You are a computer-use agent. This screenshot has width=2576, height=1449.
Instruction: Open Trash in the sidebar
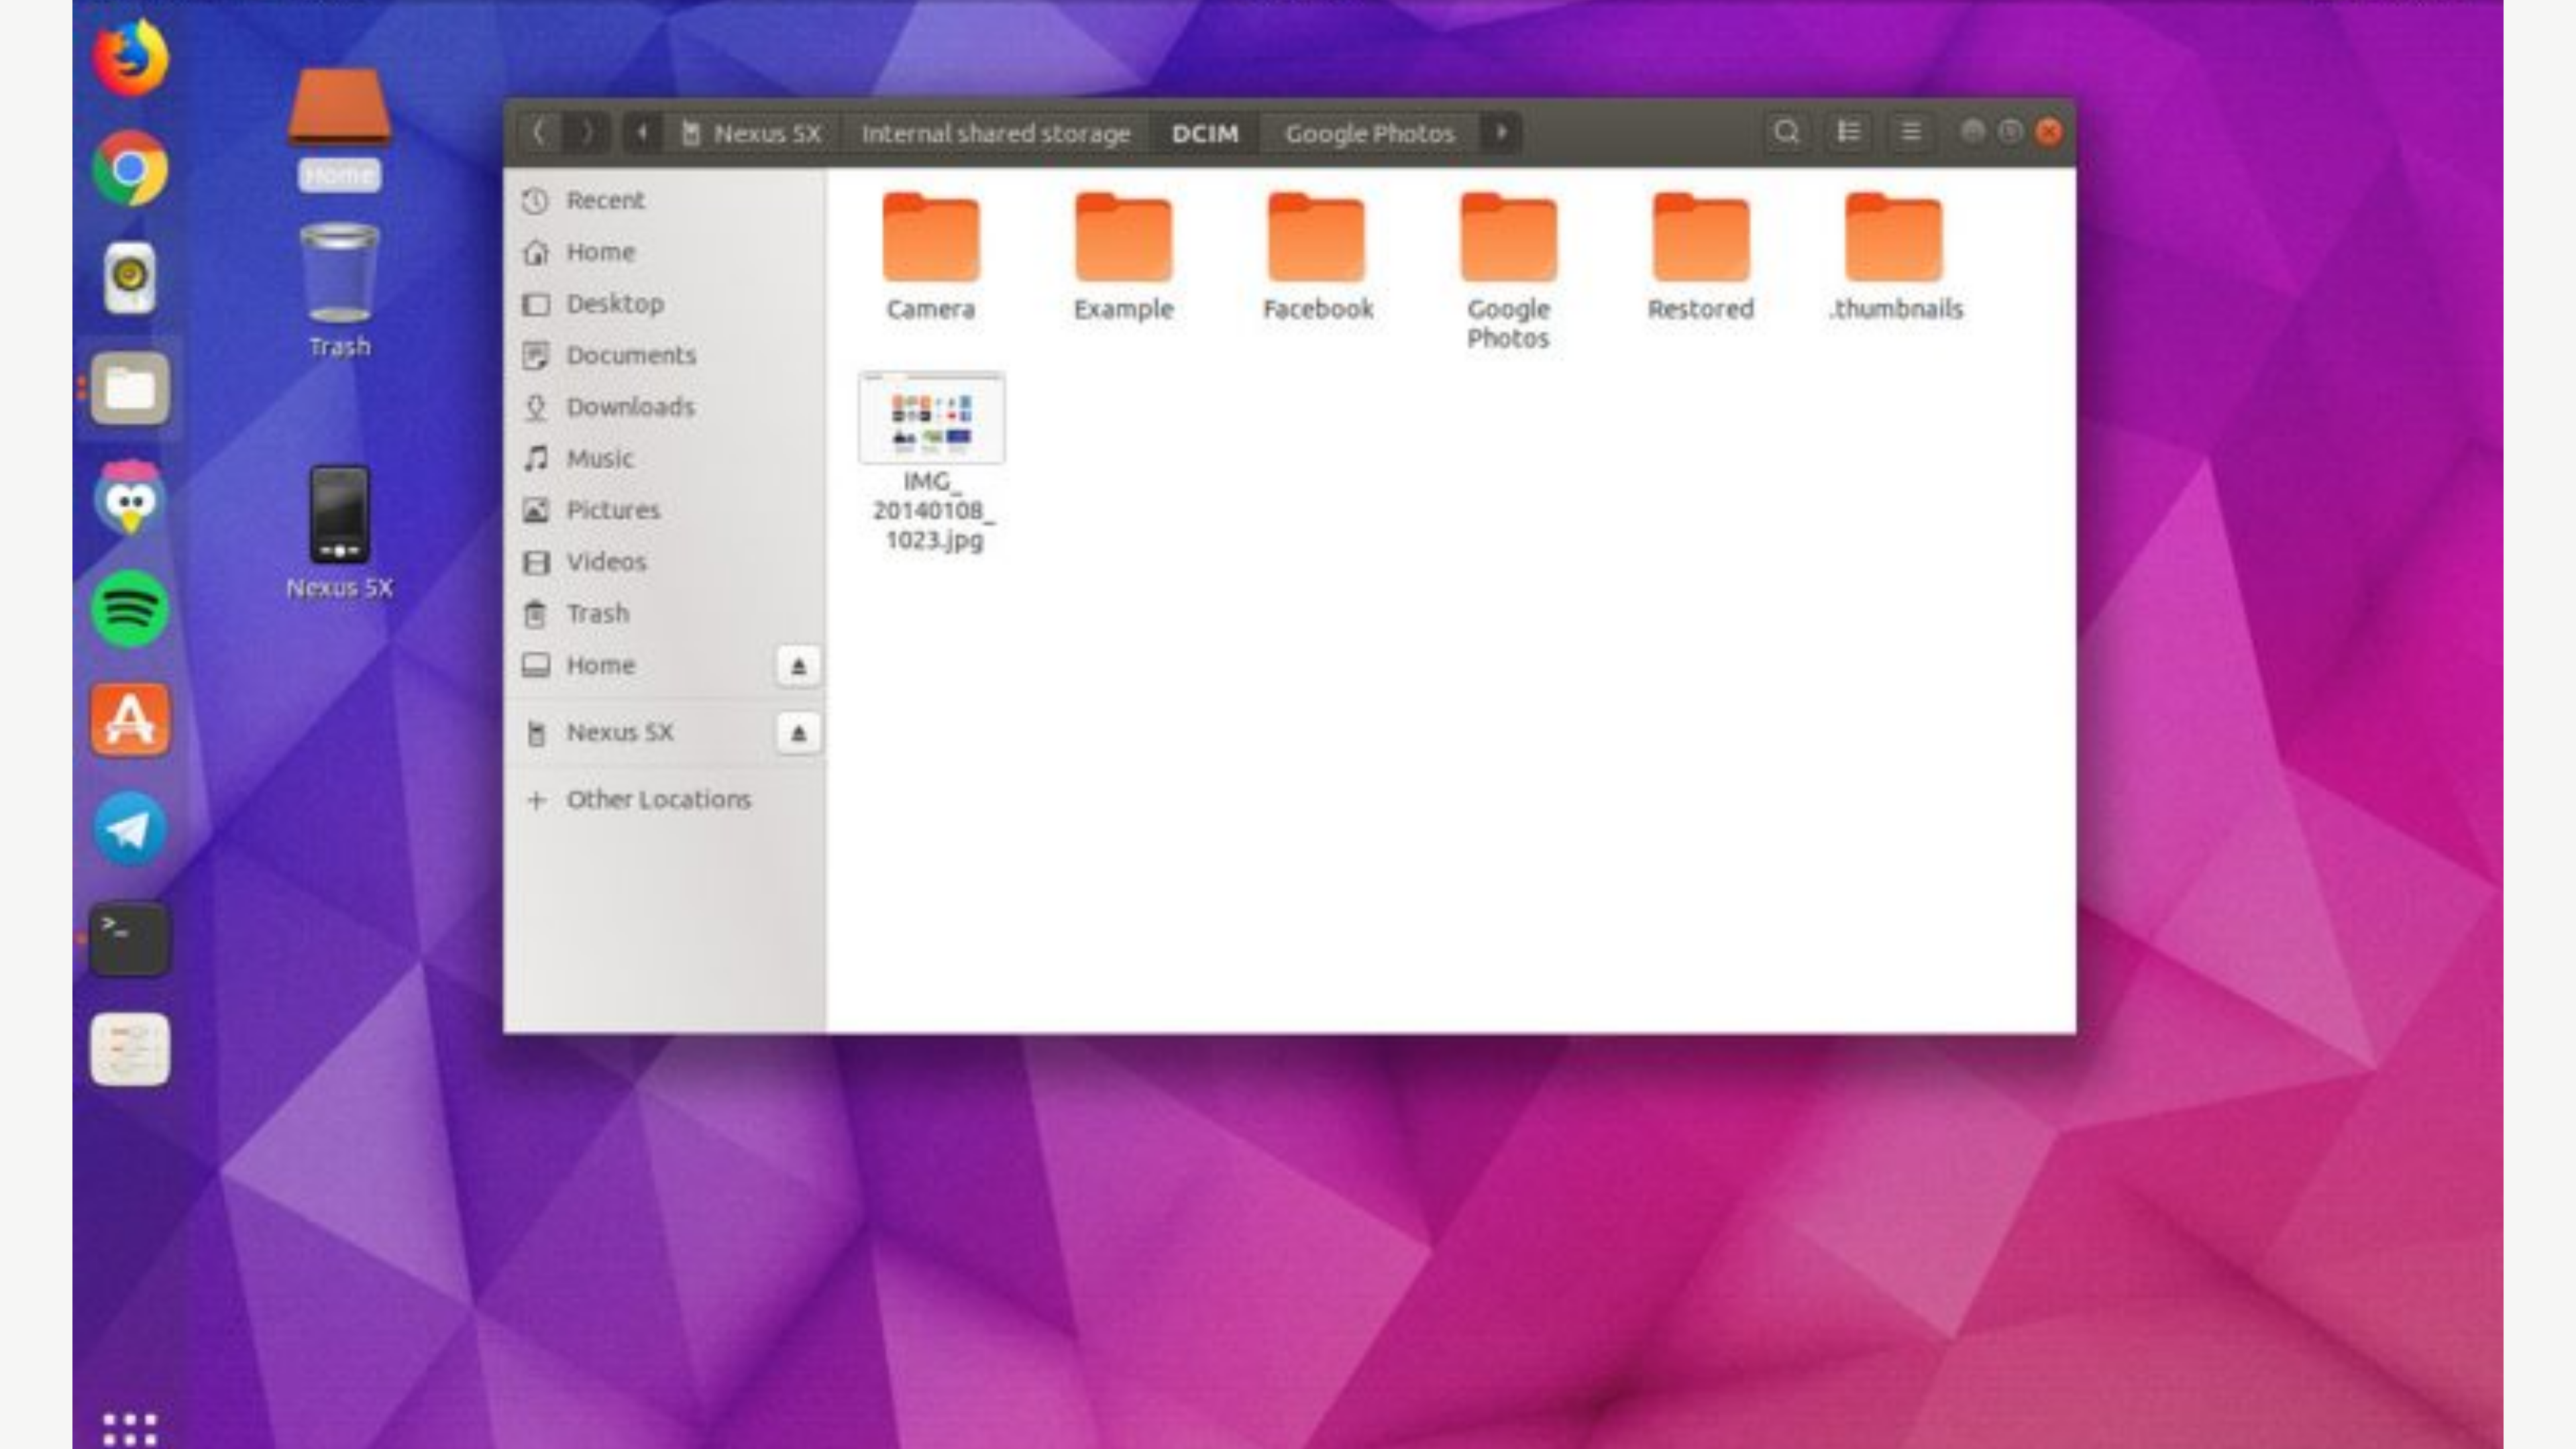coord(665,613)
